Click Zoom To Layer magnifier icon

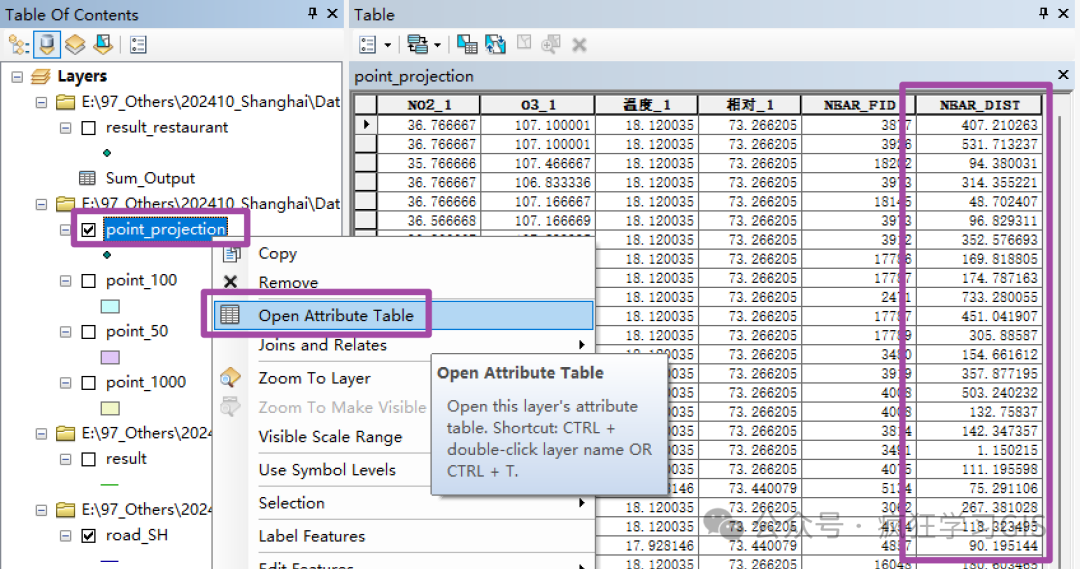(x=230, y=377)
